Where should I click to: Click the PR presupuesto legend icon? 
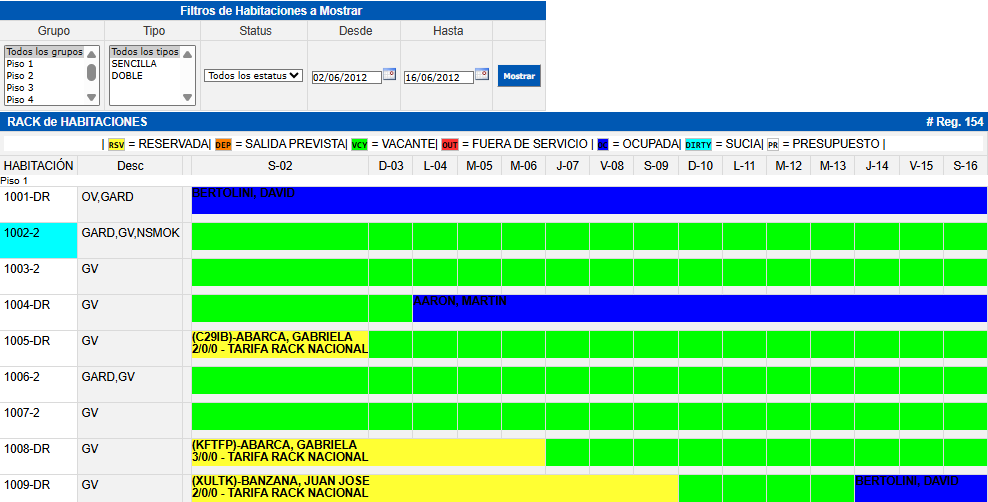pyautogui.click(x=773, y=144)
